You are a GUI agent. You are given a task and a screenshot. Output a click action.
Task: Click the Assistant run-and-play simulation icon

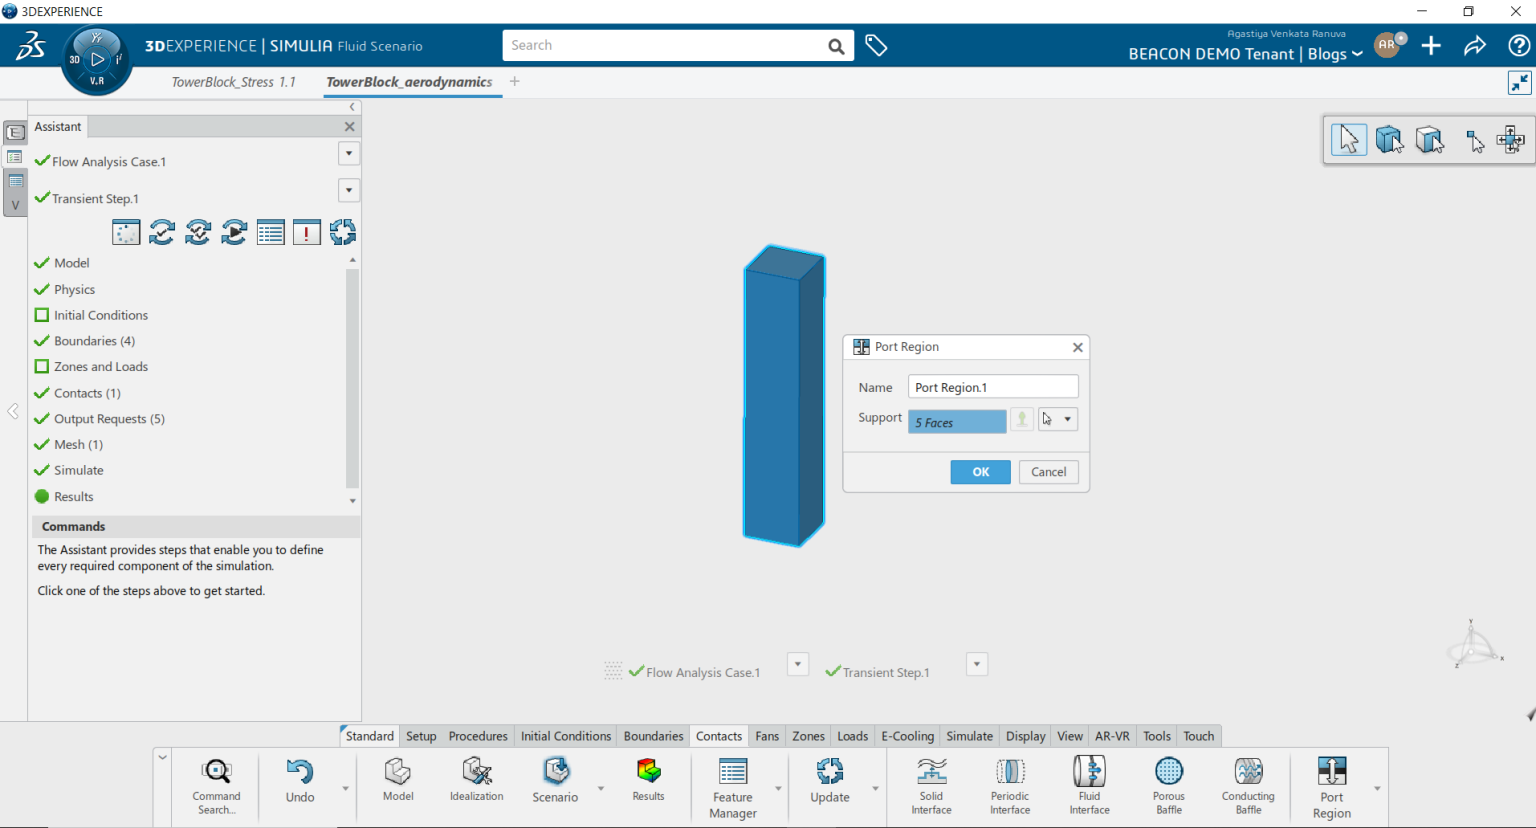[234, 232]
